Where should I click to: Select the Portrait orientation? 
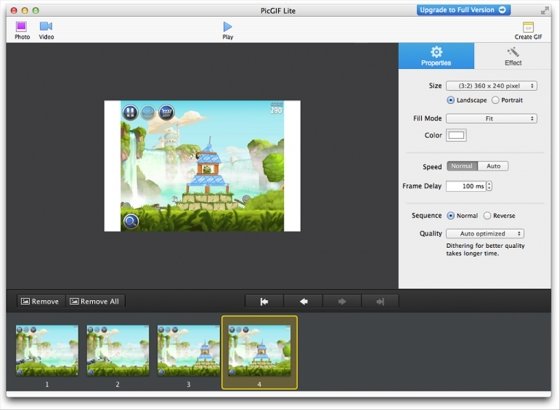click(495, 100)
